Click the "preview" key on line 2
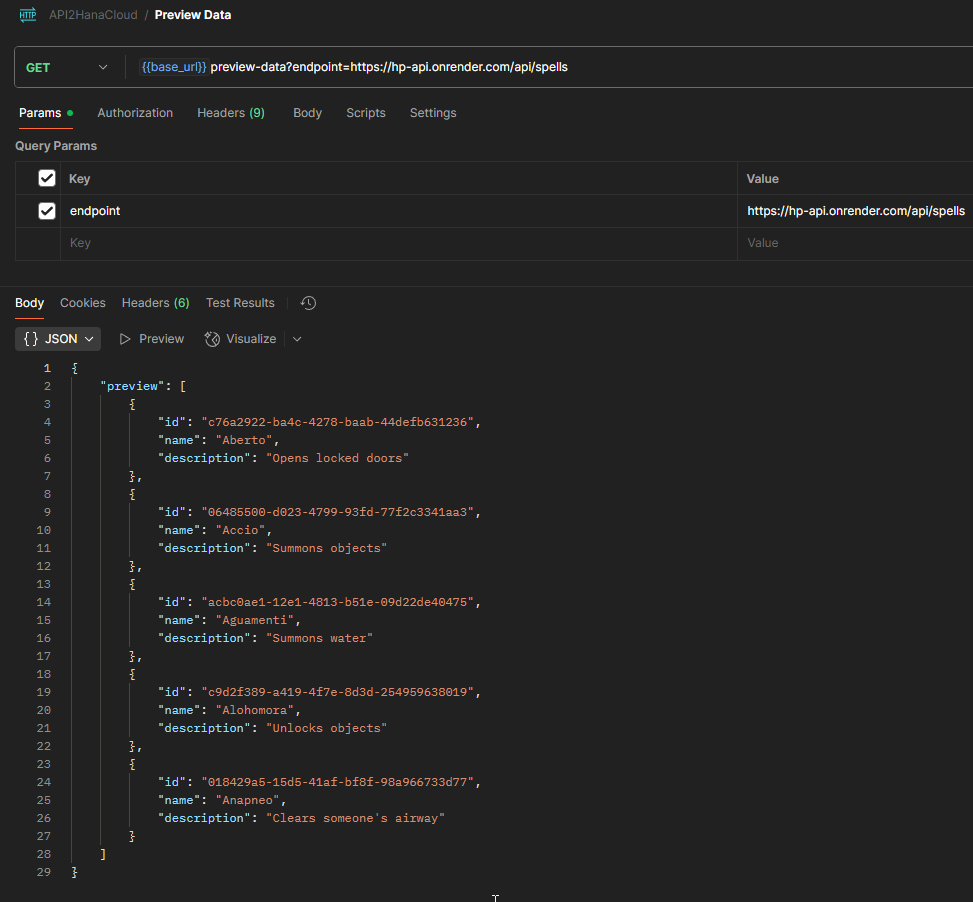 (132, 386)
